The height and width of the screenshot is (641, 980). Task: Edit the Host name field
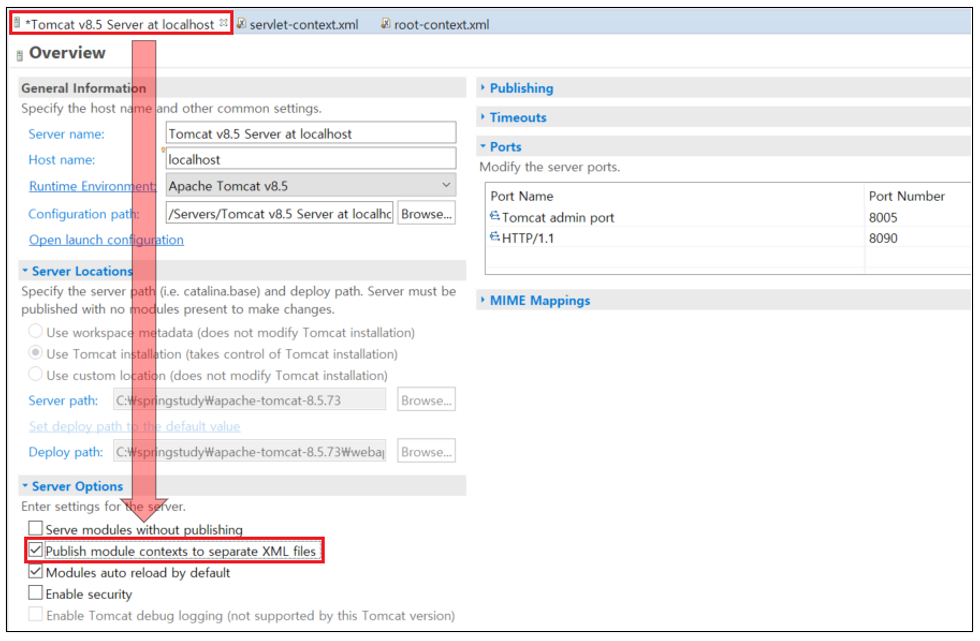(x=311, y=159)
